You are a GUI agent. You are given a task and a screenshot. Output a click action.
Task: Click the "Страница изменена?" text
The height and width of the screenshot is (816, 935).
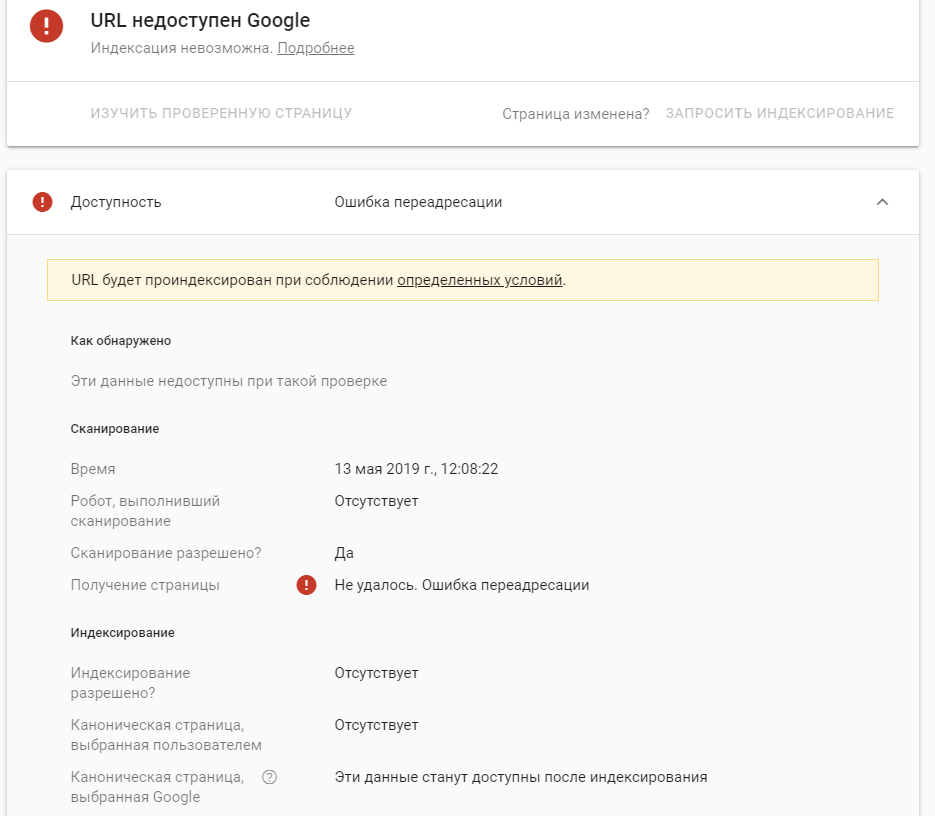tap(576, 114)
